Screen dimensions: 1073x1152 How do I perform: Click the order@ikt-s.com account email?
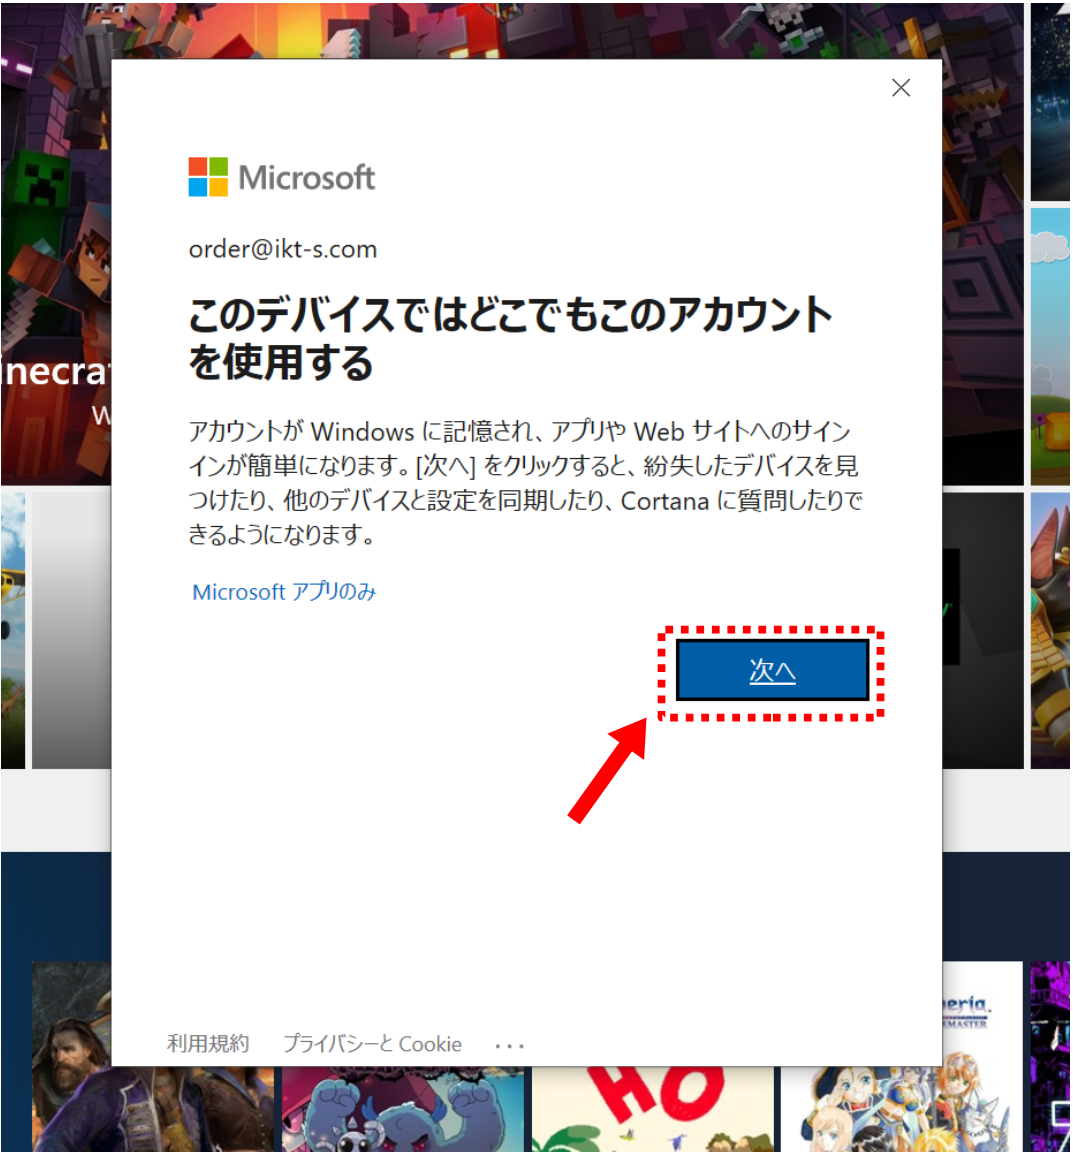(283, 249)
